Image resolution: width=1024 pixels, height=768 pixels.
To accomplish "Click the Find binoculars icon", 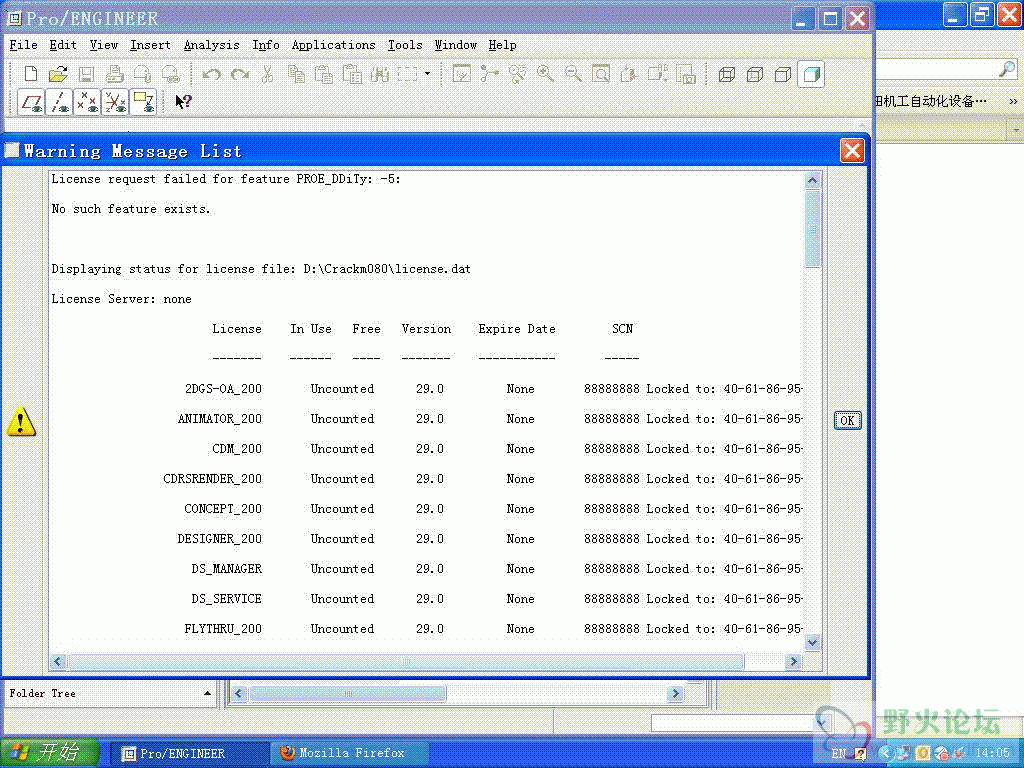I will pos(379,74).
